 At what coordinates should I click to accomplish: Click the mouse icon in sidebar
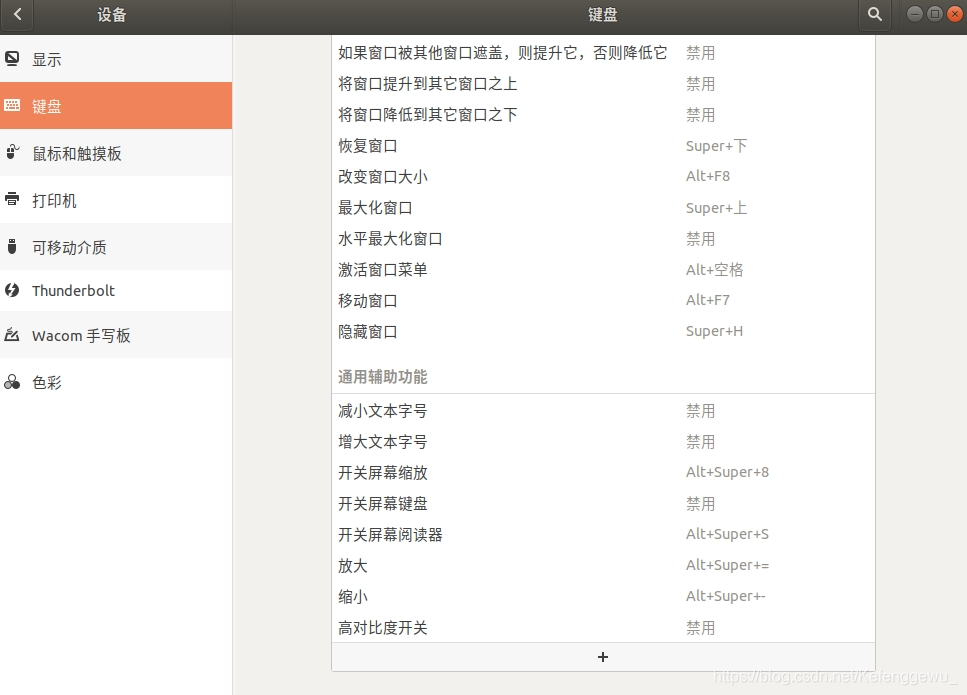point(12,152)
